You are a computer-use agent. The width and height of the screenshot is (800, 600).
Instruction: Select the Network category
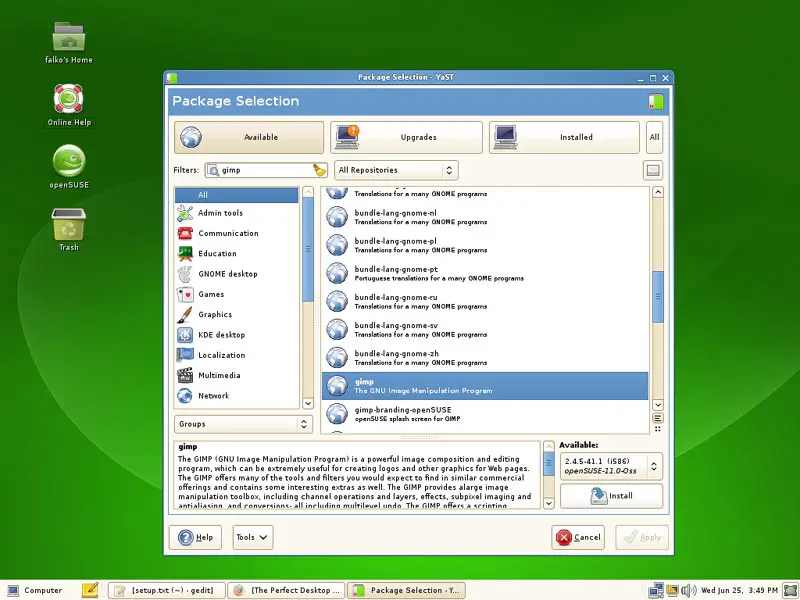(x=237, y=396)
